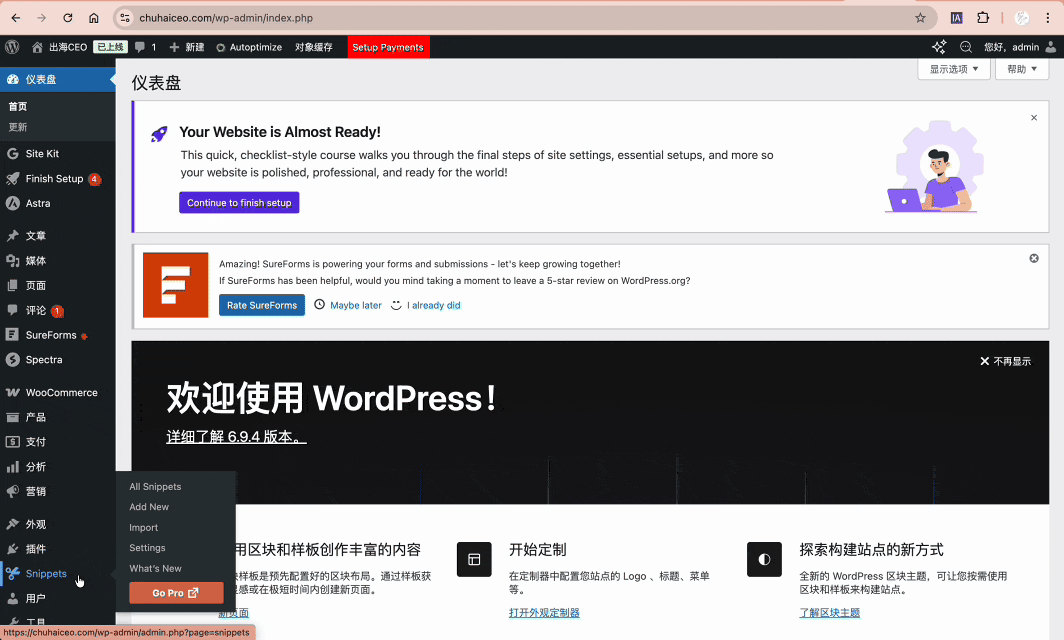The image size is (1064, 640).
Task: Expand the 帮助 help dropdown
Action: click(1022, 69)
